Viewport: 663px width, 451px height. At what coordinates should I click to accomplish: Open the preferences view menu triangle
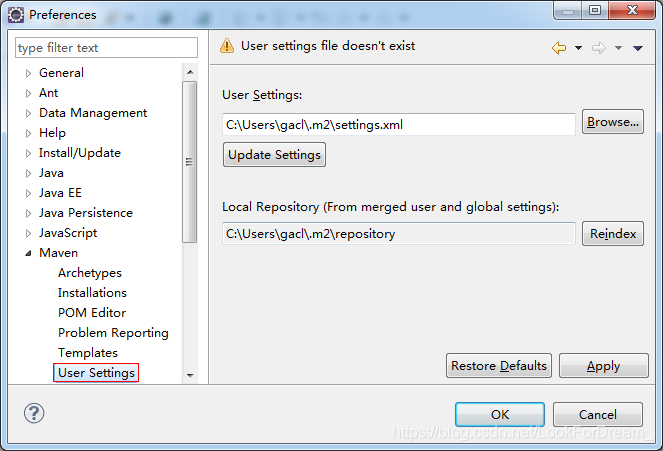(638, 48)
